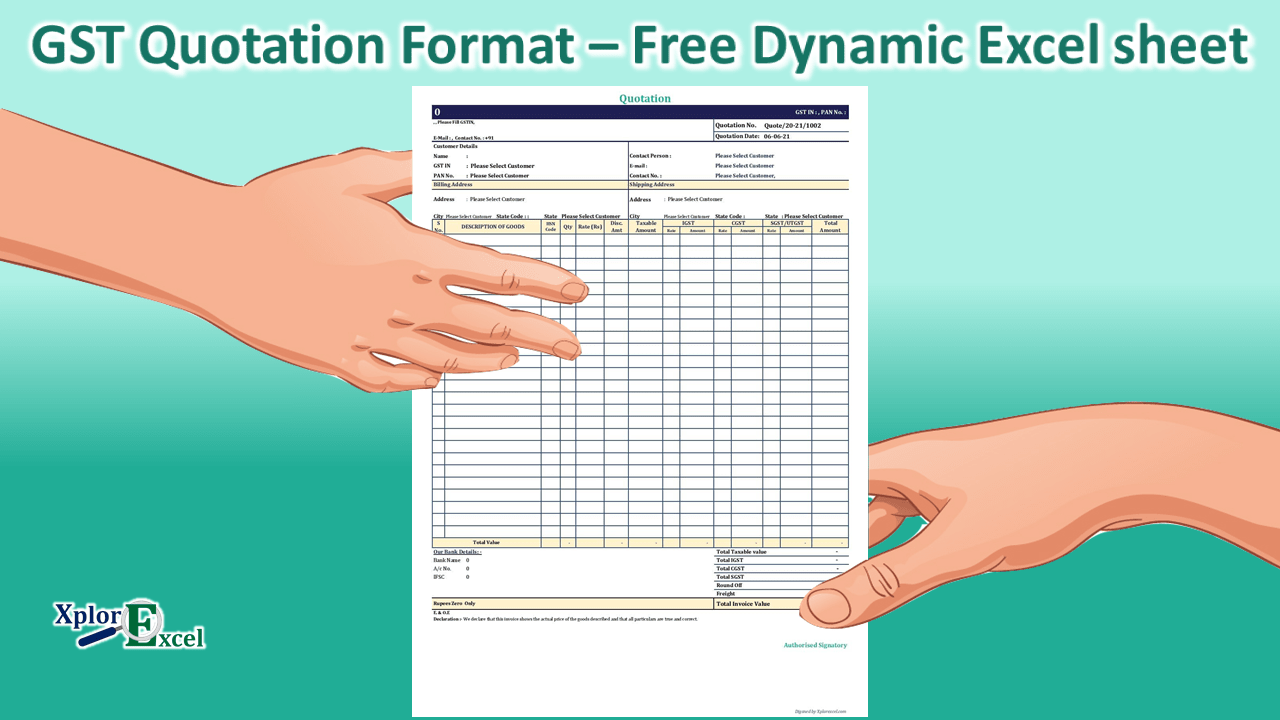Click the 'SGST/UTGST' column header

click(787, 223)
